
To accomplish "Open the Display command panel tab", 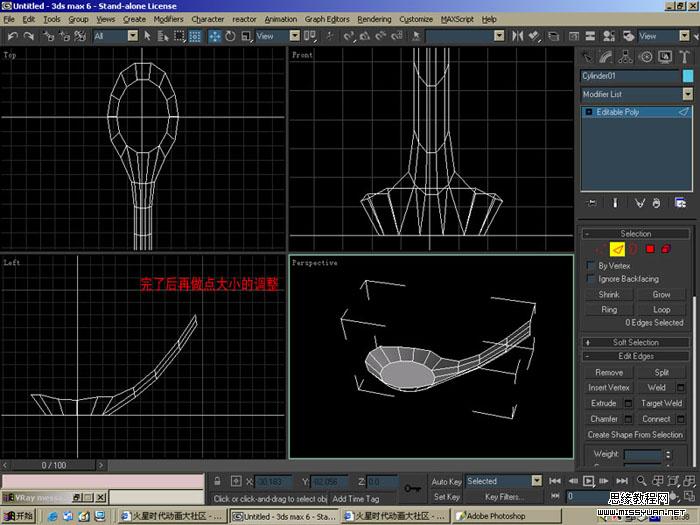I will pos(665,57).
